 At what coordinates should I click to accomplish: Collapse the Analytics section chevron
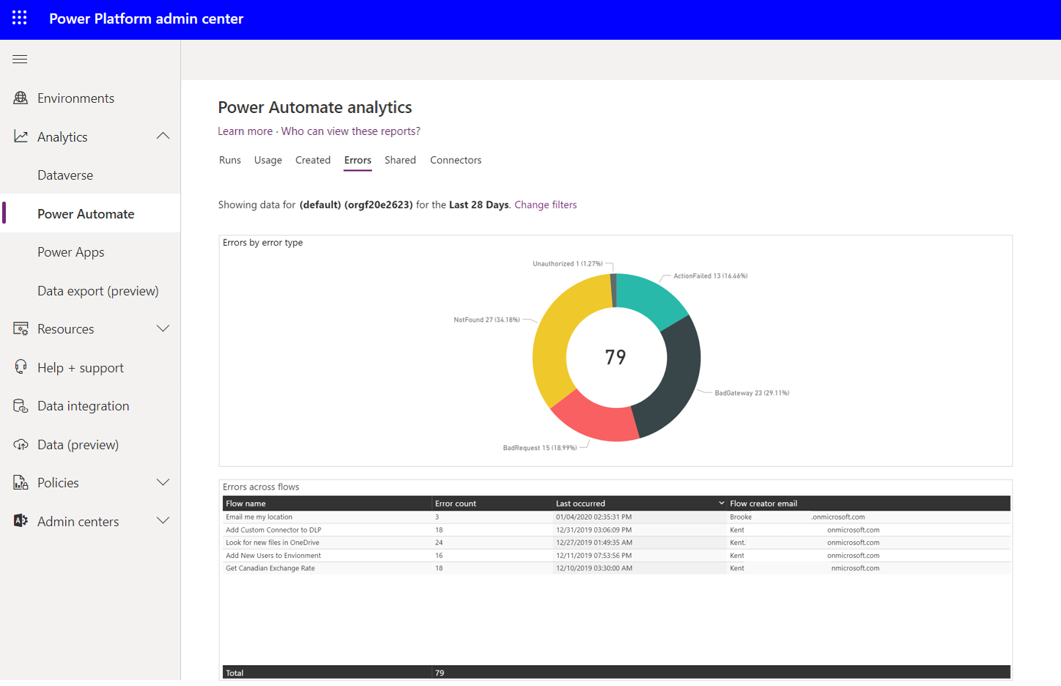(x=162, y=136)
